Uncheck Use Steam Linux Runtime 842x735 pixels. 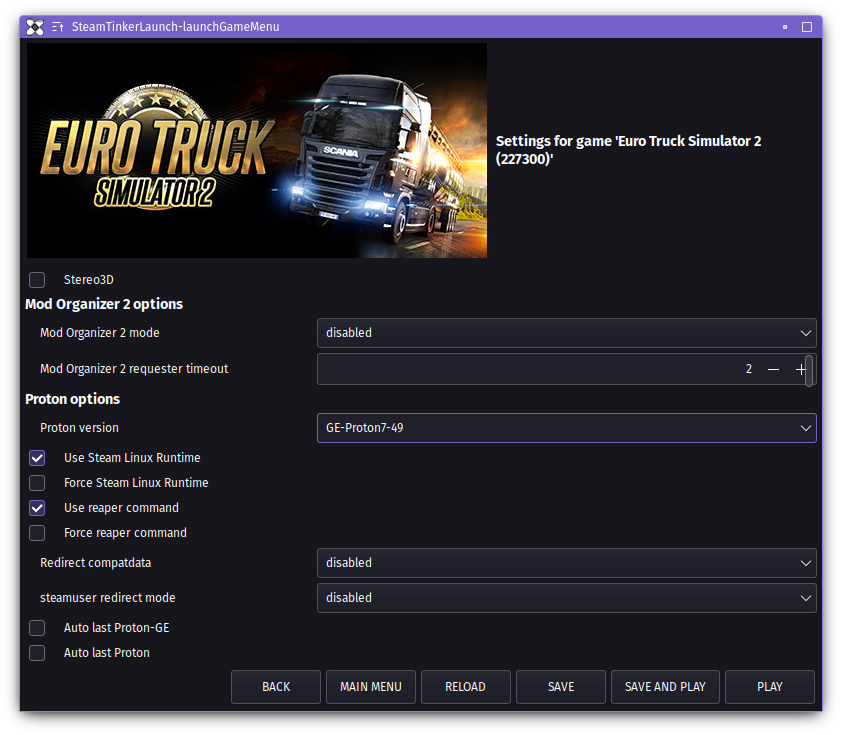(x=37, y=458)
